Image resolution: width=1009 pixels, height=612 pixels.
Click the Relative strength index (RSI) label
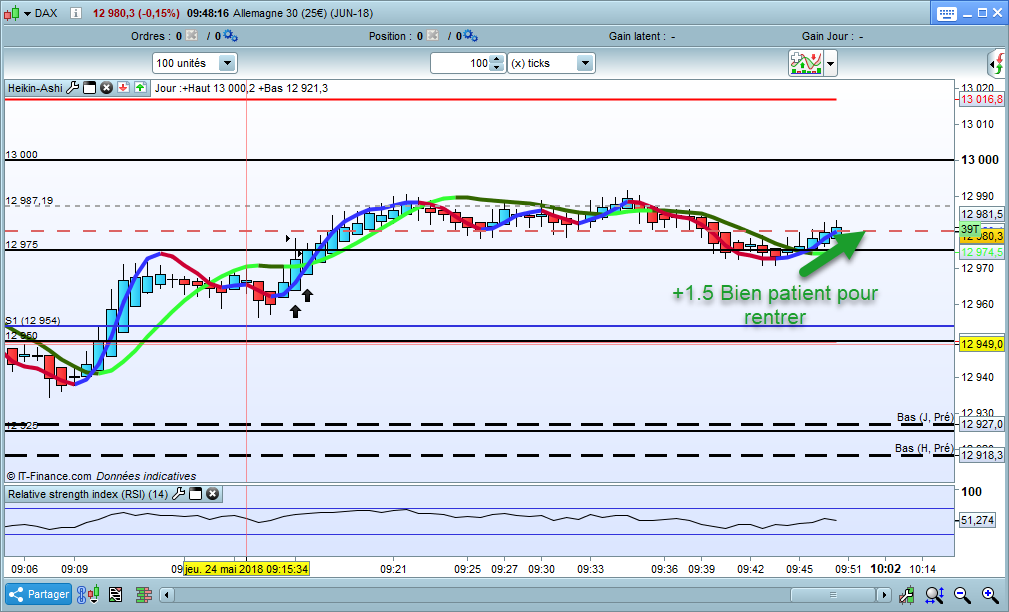tap(88, 494)
